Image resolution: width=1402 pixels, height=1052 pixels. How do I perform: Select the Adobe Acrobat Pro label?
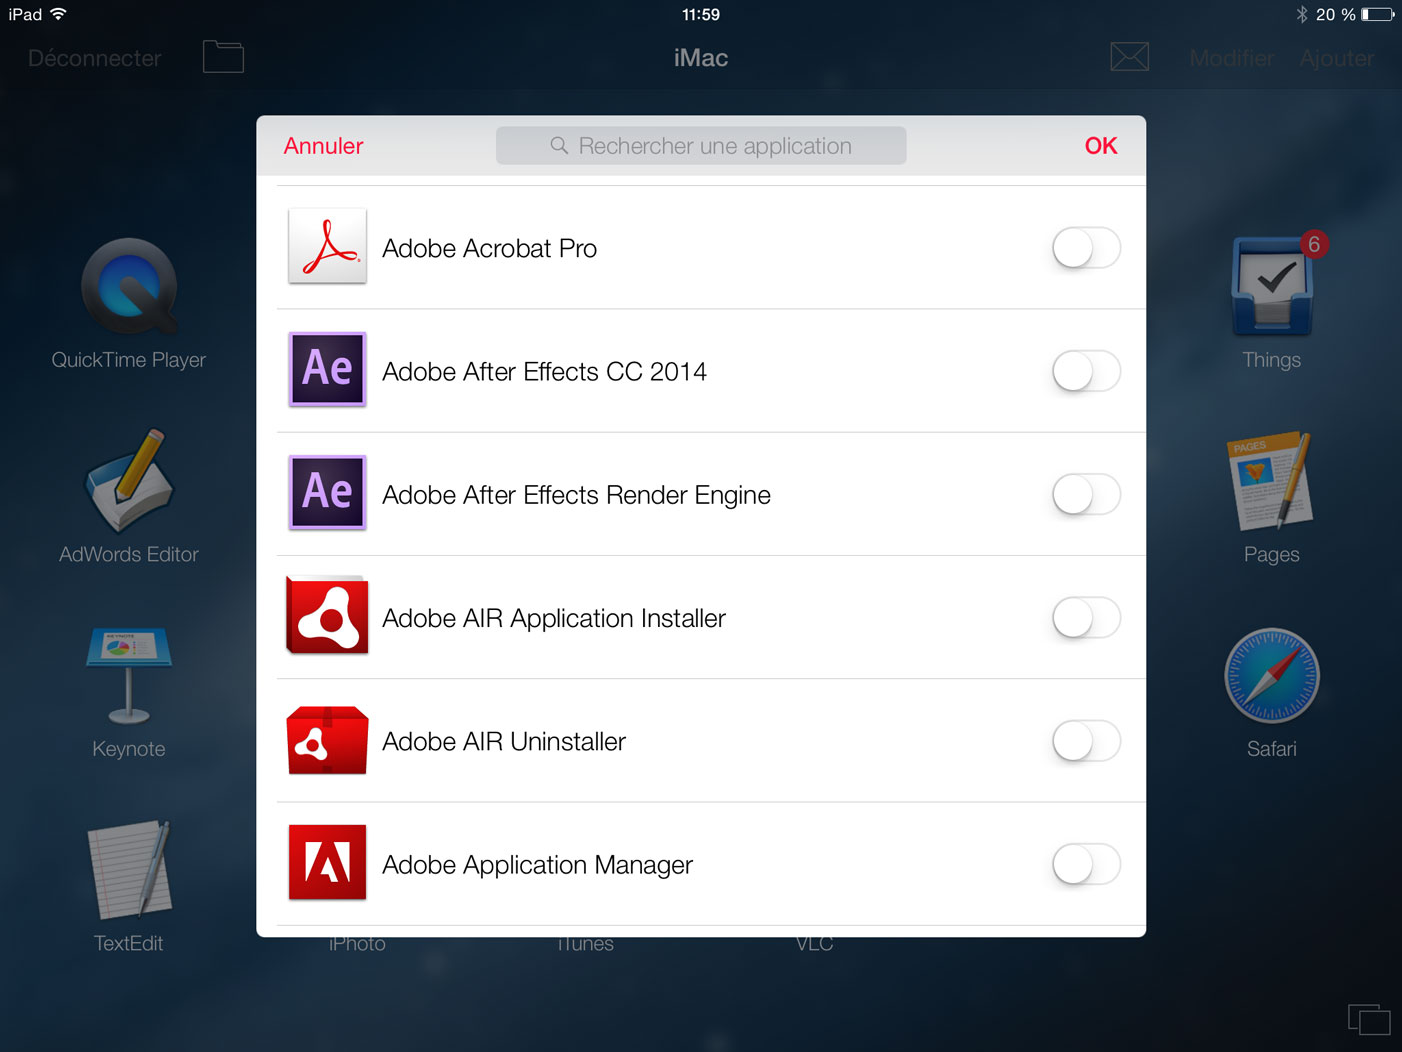(489, 248)
